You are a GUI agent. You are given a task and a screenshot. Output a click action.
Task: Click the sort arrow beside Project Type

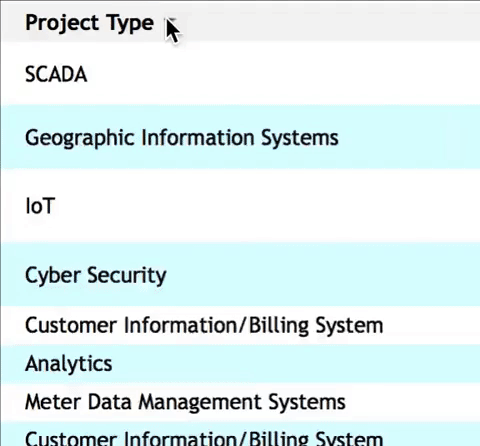coord(171,21)
